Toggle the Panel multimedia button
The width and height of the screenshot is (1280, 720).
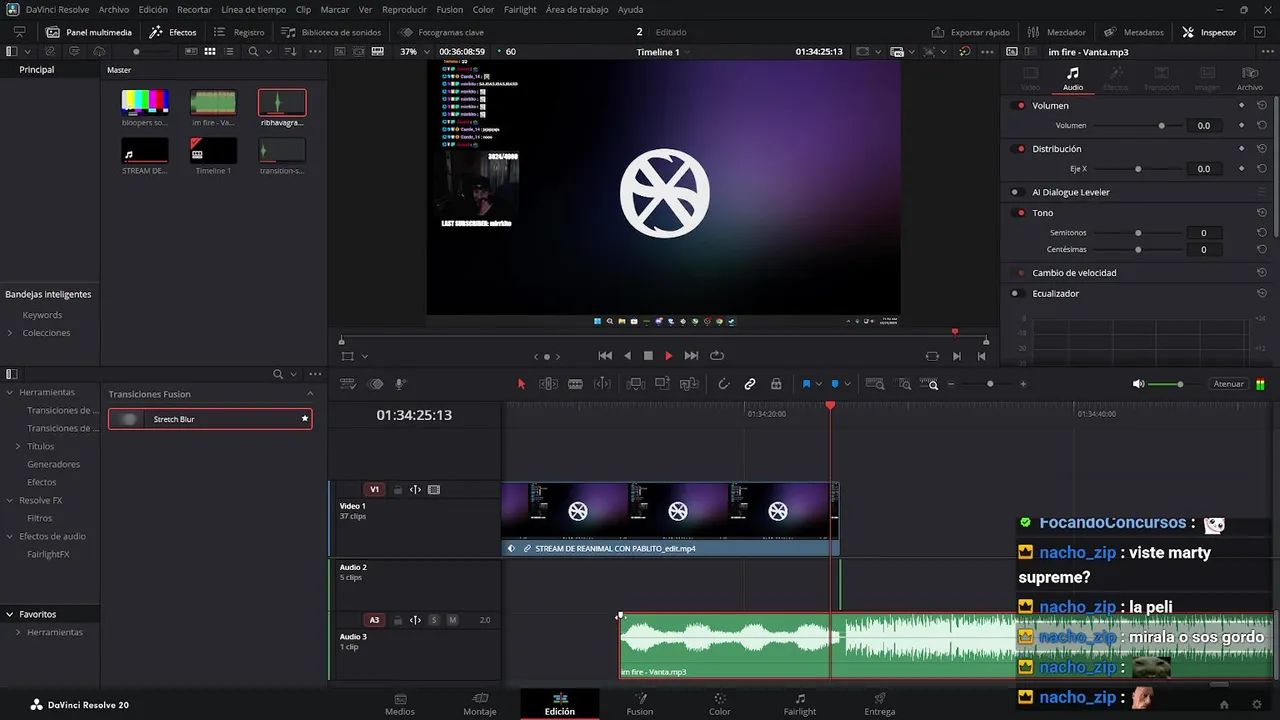89,32
